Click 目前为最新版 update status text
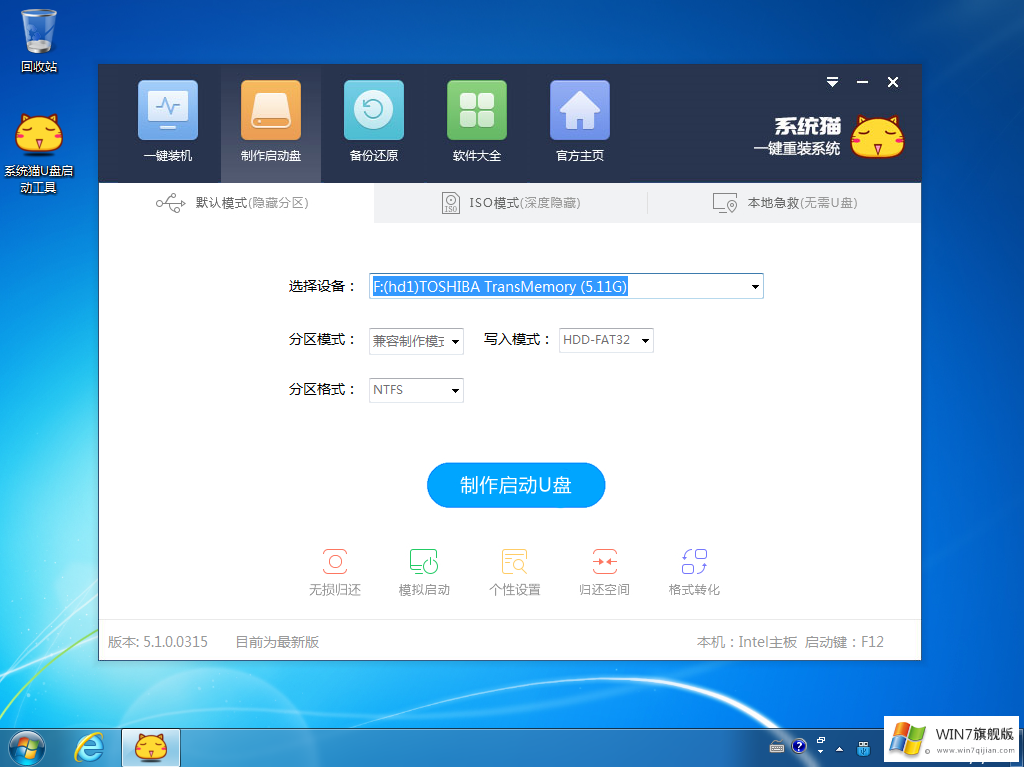This screenshot has width=1024, height=767. (277, 642)
